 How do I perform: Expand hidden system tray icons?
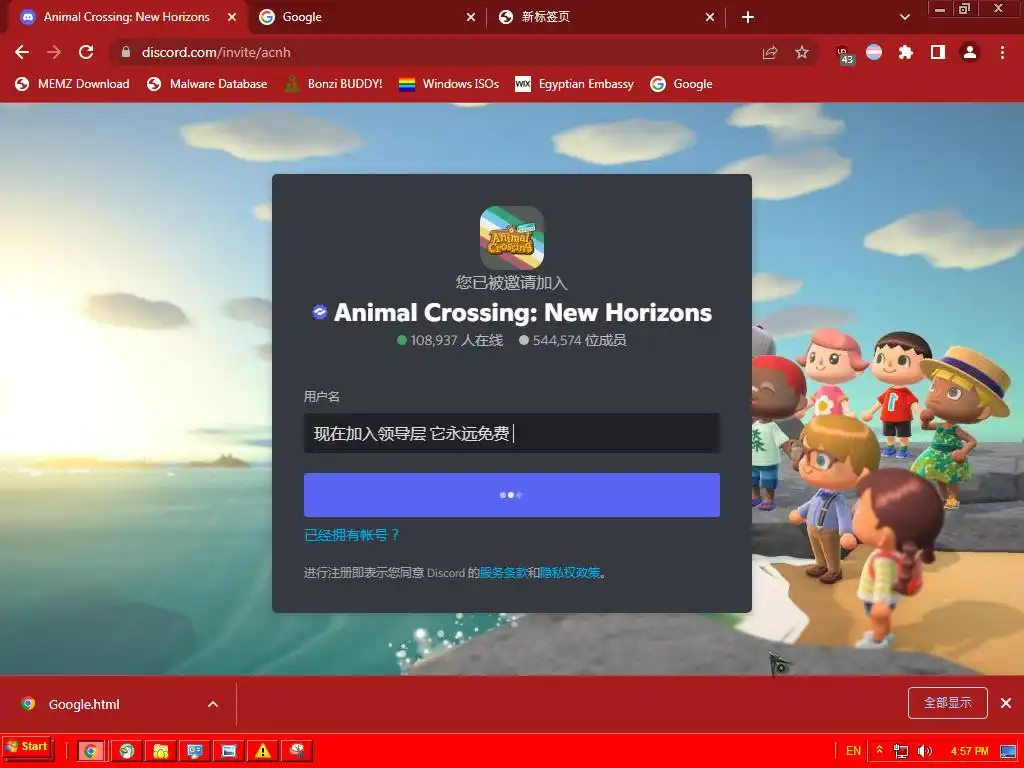[x=880, y=750]
